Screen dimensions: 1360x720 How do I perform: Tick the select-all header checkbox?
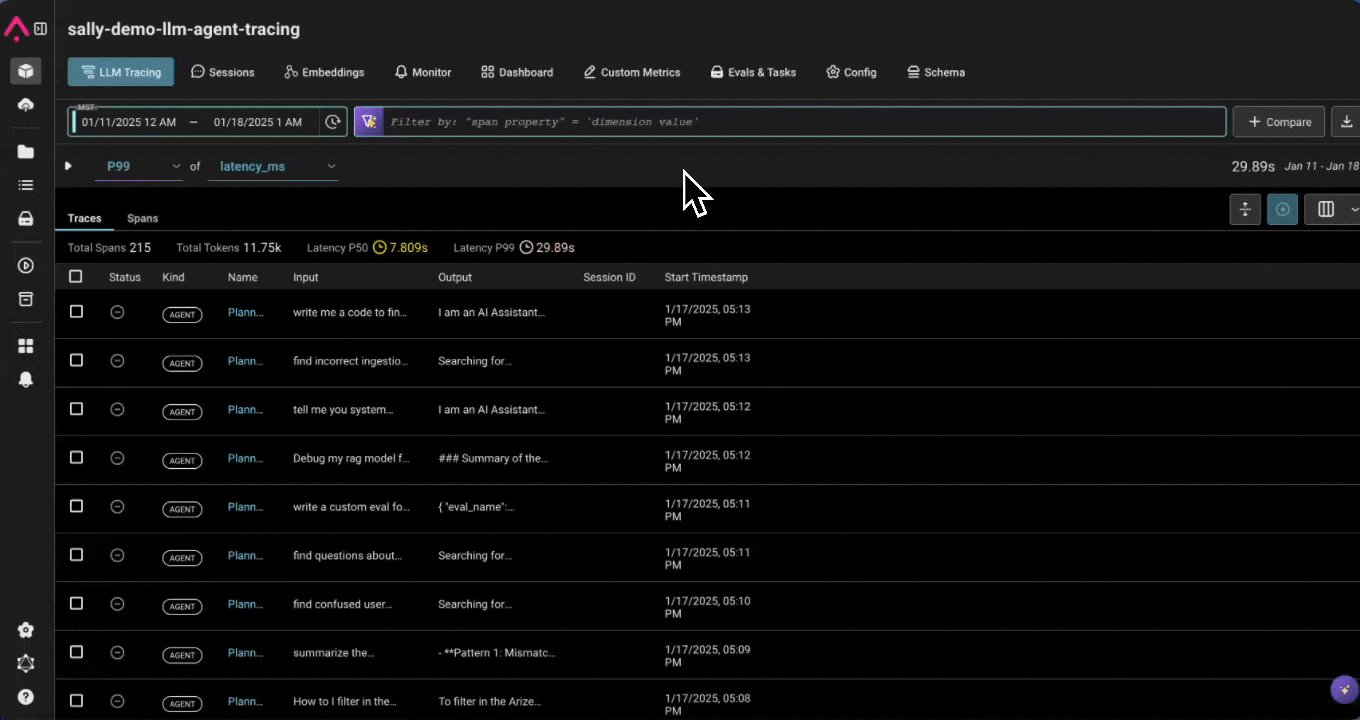76,276
